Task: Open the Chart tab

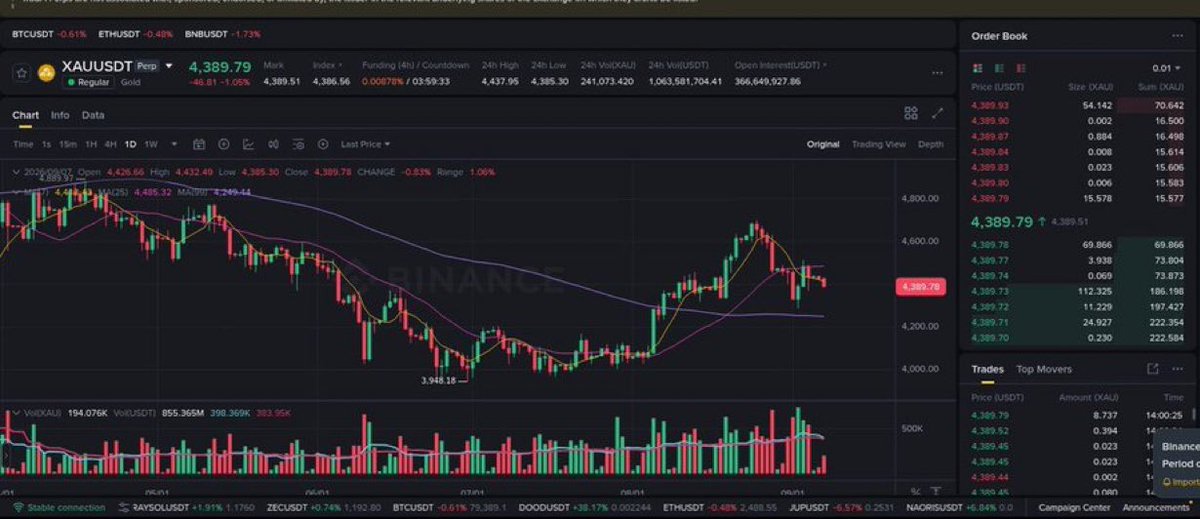Action: click(25, 115)
